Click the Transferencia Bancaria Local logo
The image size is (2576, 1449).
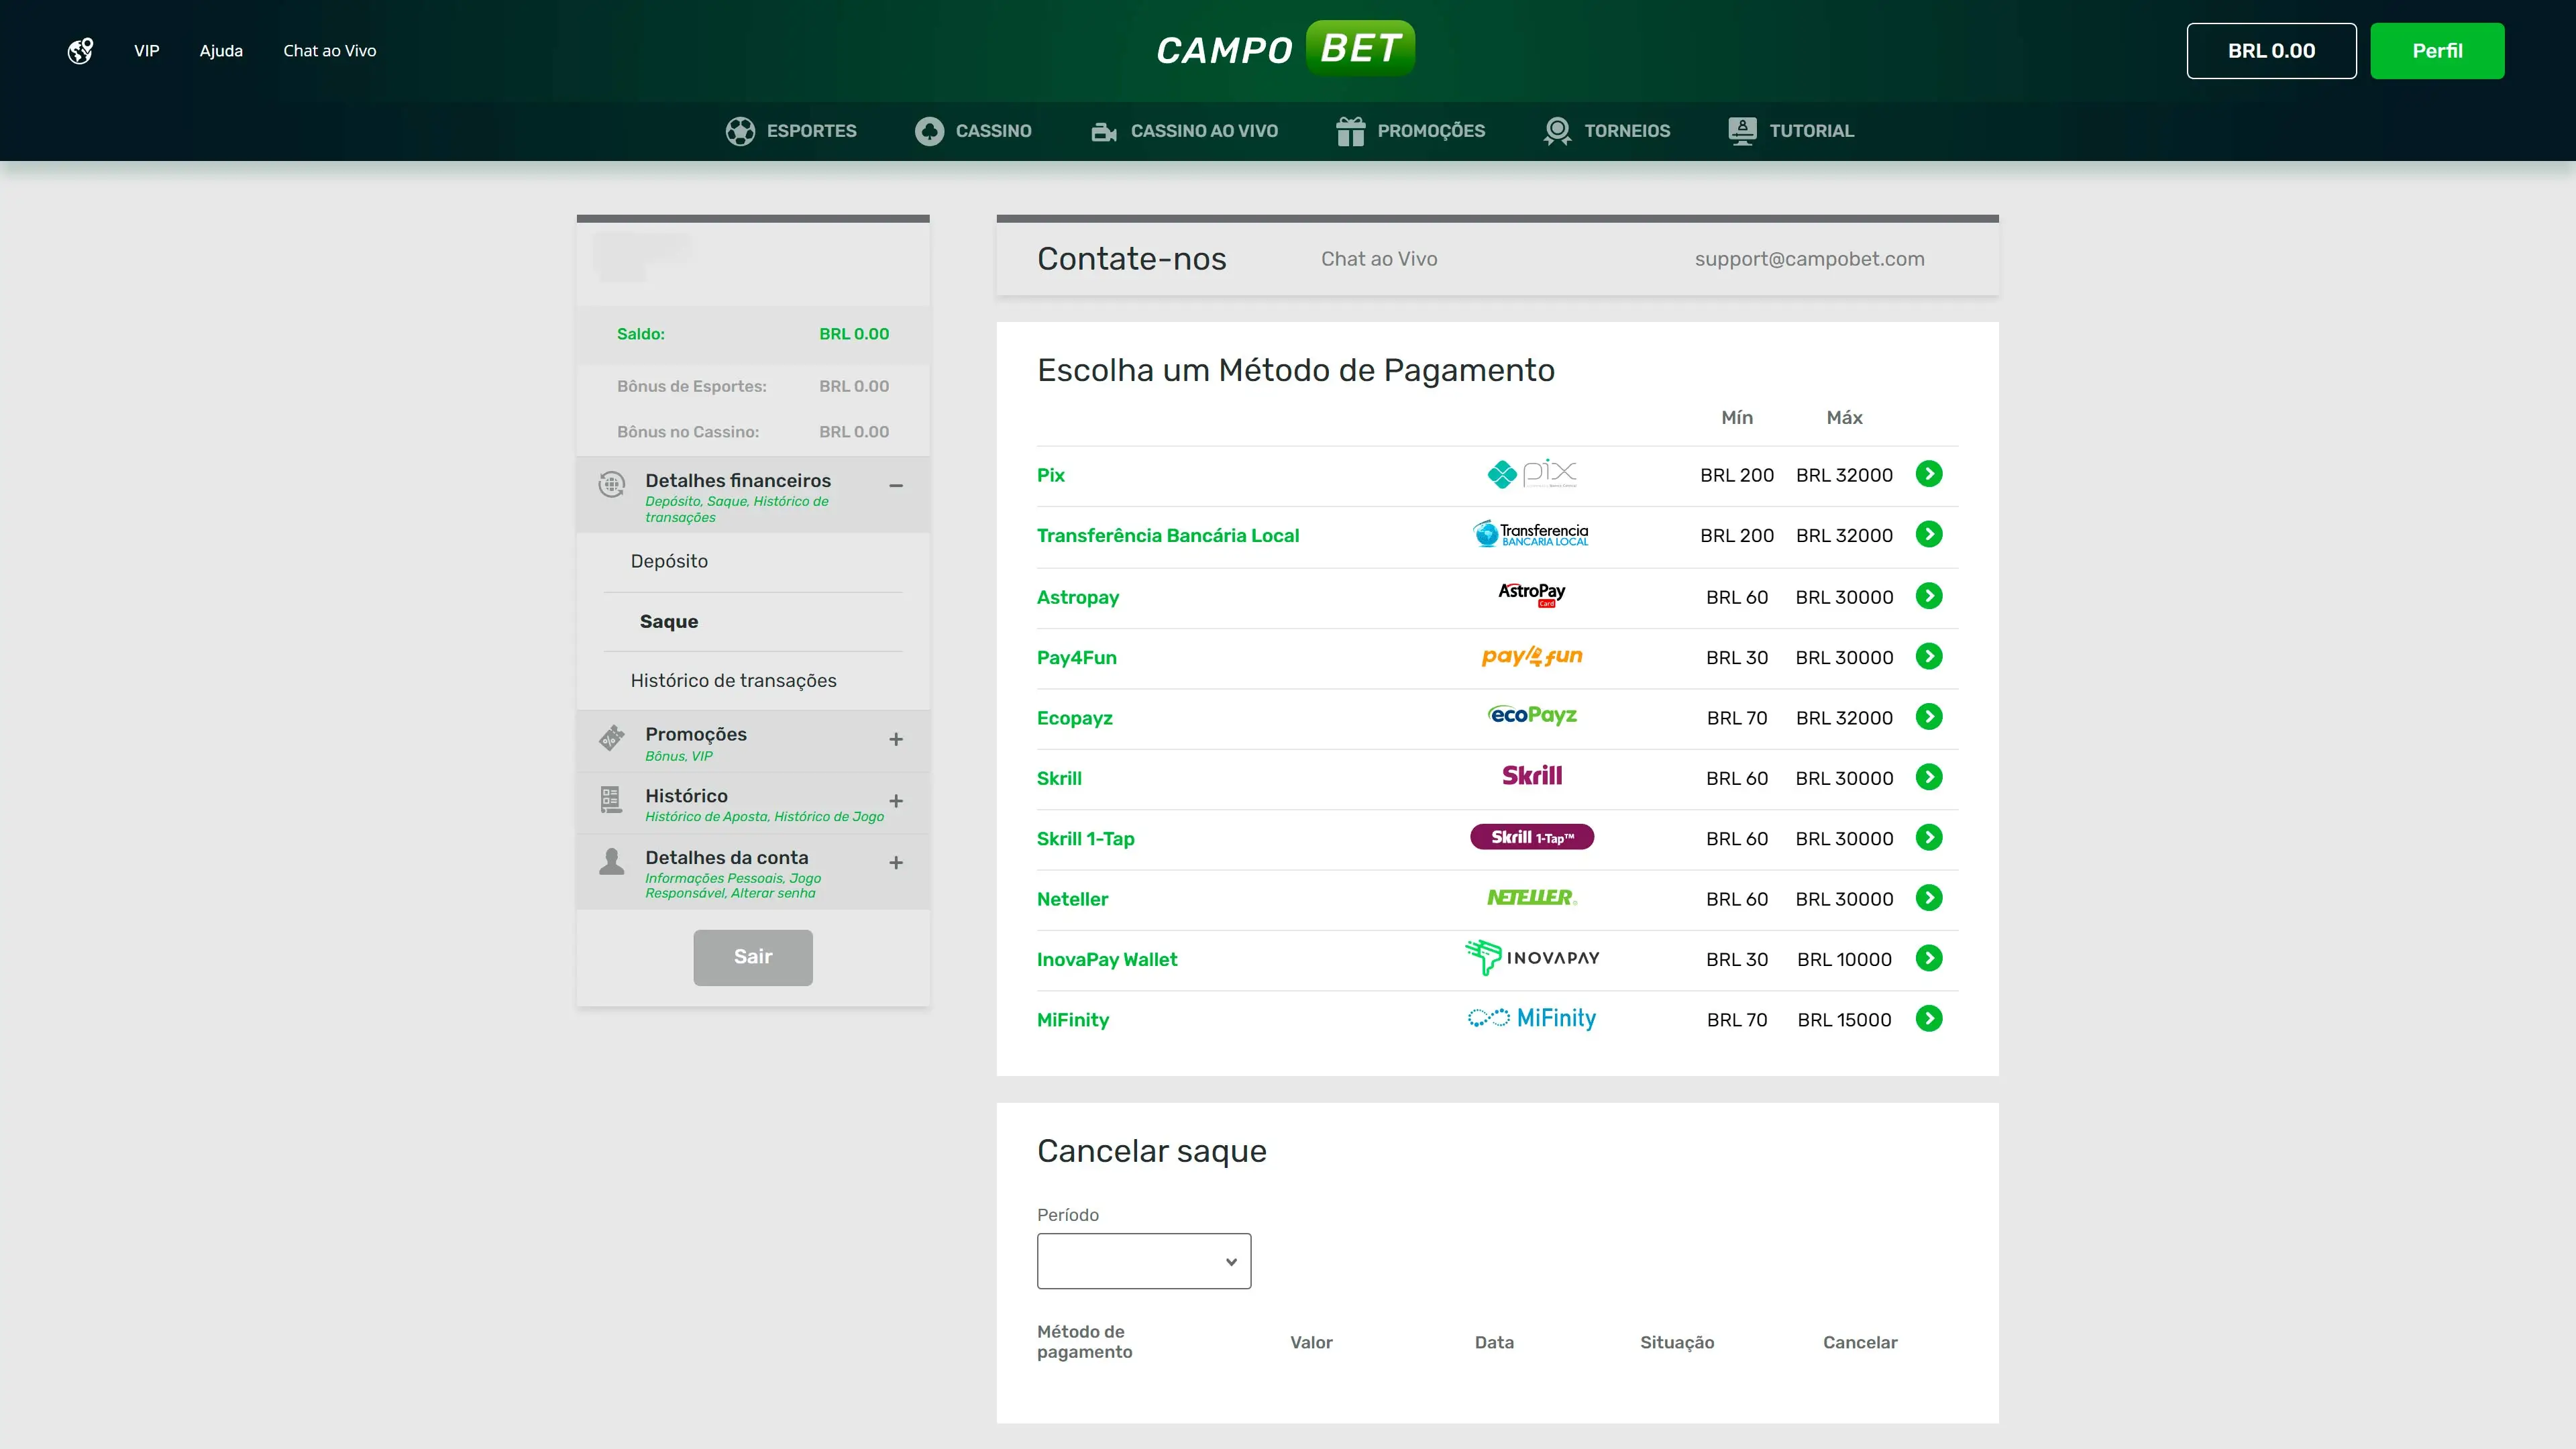1531,534
